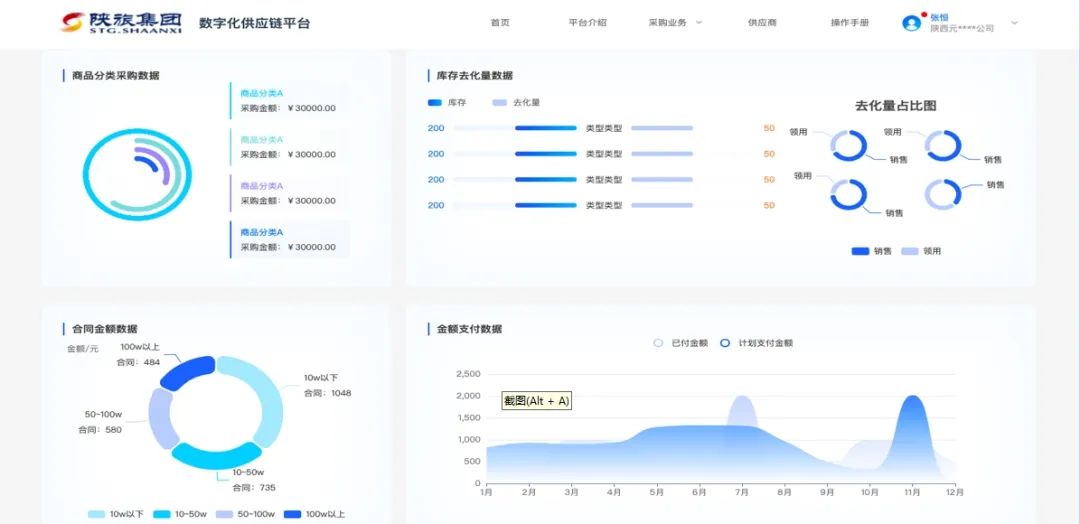Click the 50~100w legend color swatch
The width and height of the screenshot is (1080, 524).
tap(224, 514)
